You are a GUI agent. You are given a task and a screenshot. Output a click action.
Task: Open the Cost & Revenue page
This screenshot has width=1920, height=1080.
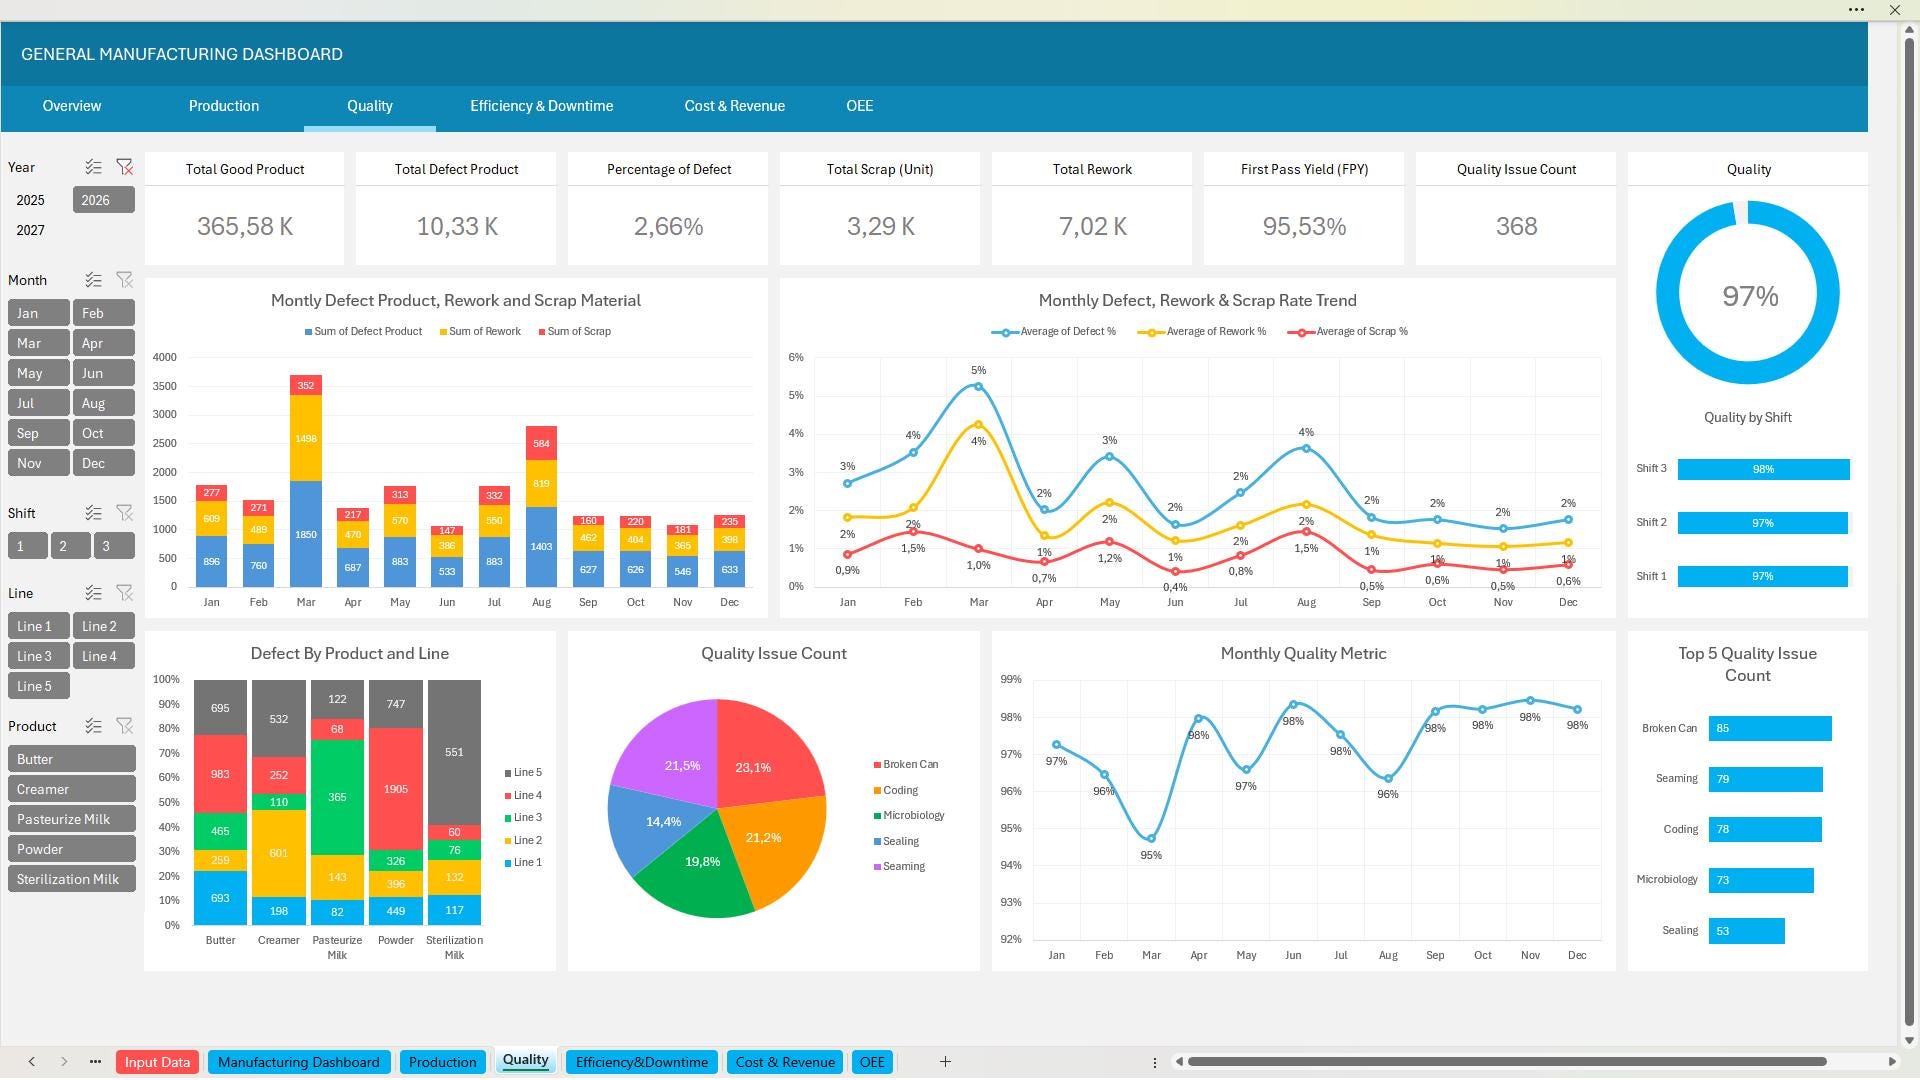coord(734,106)
